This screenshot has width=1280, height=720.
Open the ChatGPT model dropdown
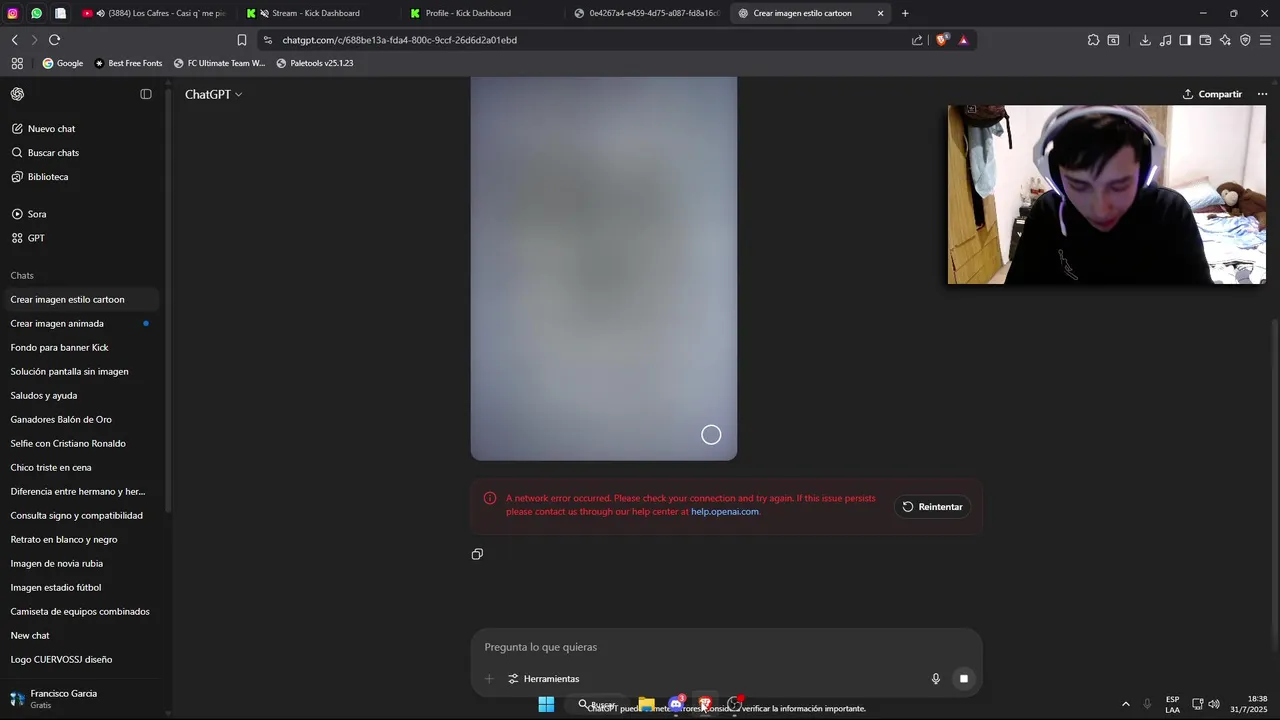tap(213, 94)
